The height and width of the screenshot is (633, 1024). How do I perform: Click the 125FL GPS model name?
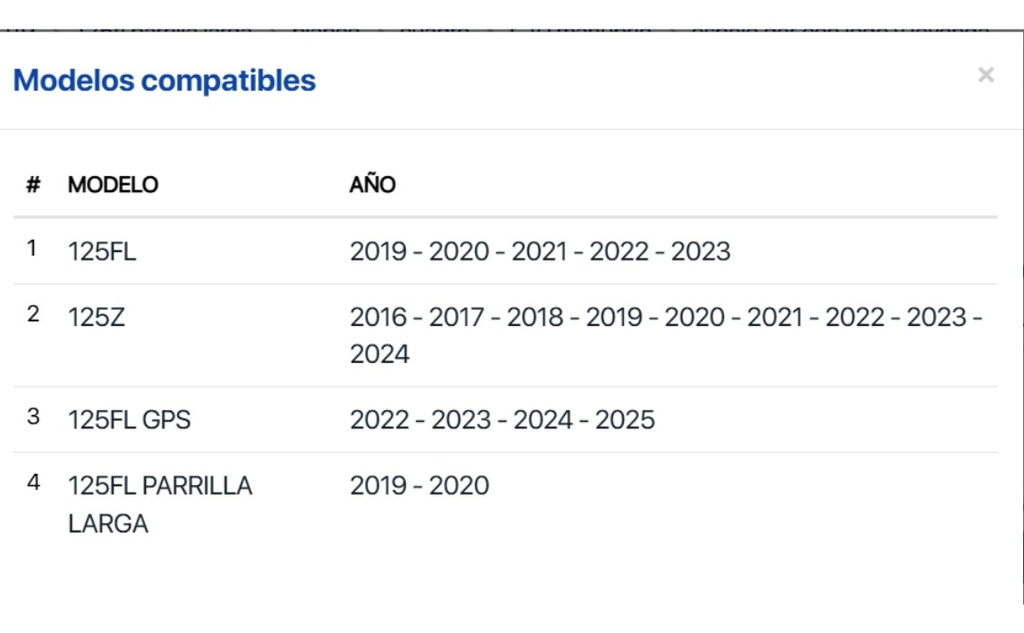tap(129, 420)
